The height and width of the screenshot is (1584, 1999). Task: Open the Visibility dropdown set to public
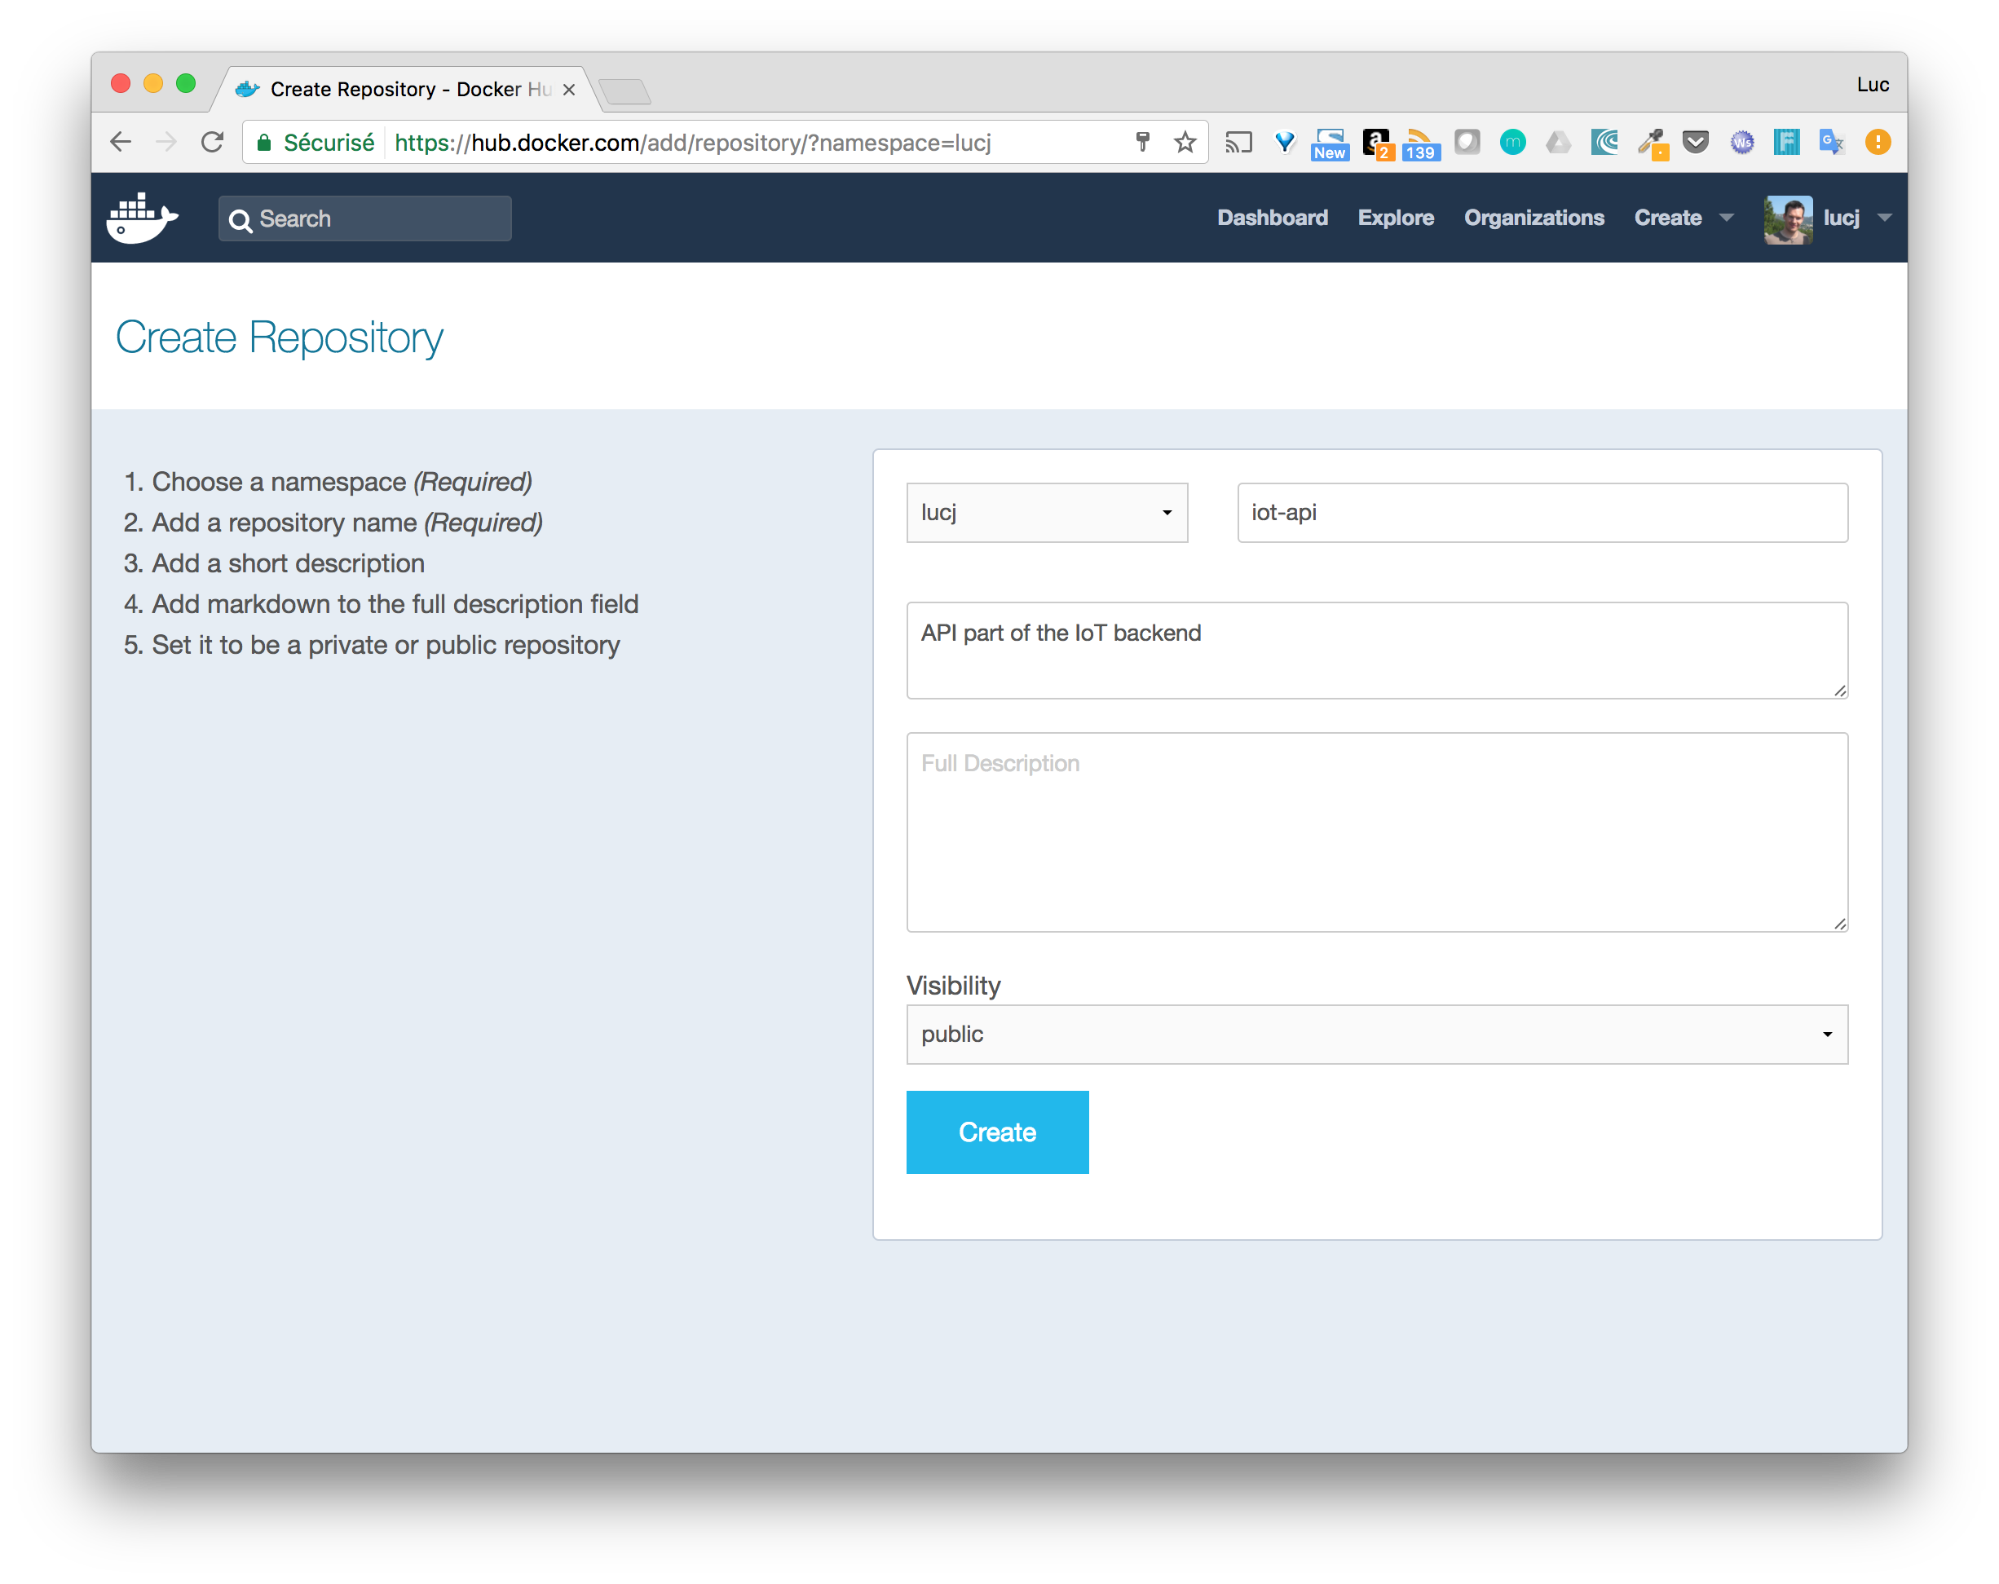(x=1376, y=1034)
